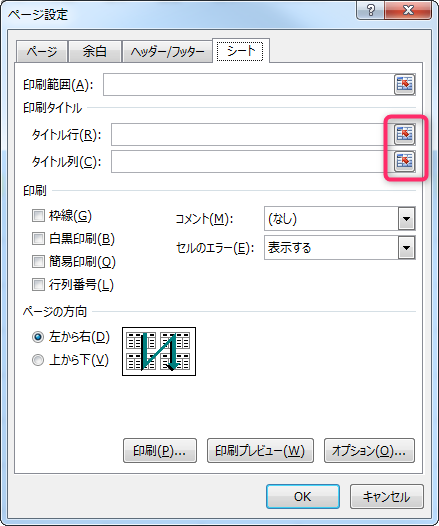The height and width of the screenshot is (526, 439).
Task: Open the 余白 tab
Action: (x=95, y=52)
